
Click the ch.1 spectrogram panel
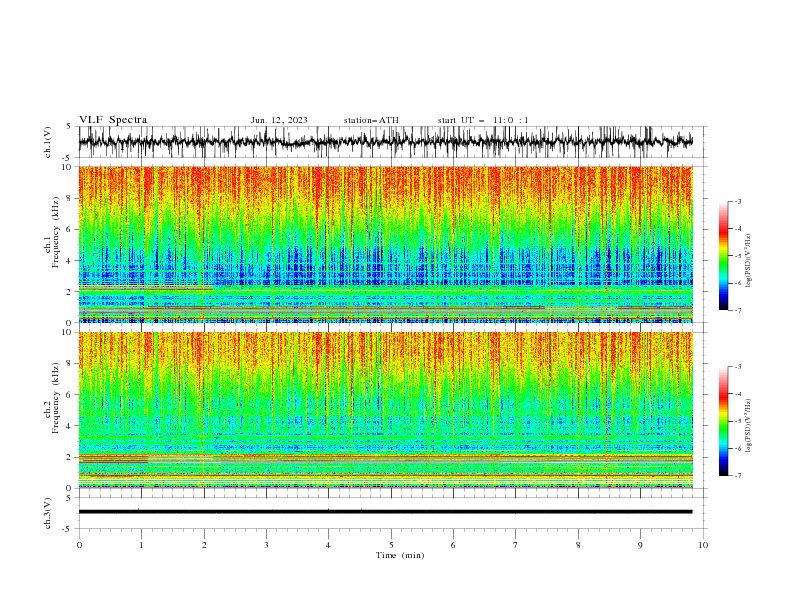(386, 244)
